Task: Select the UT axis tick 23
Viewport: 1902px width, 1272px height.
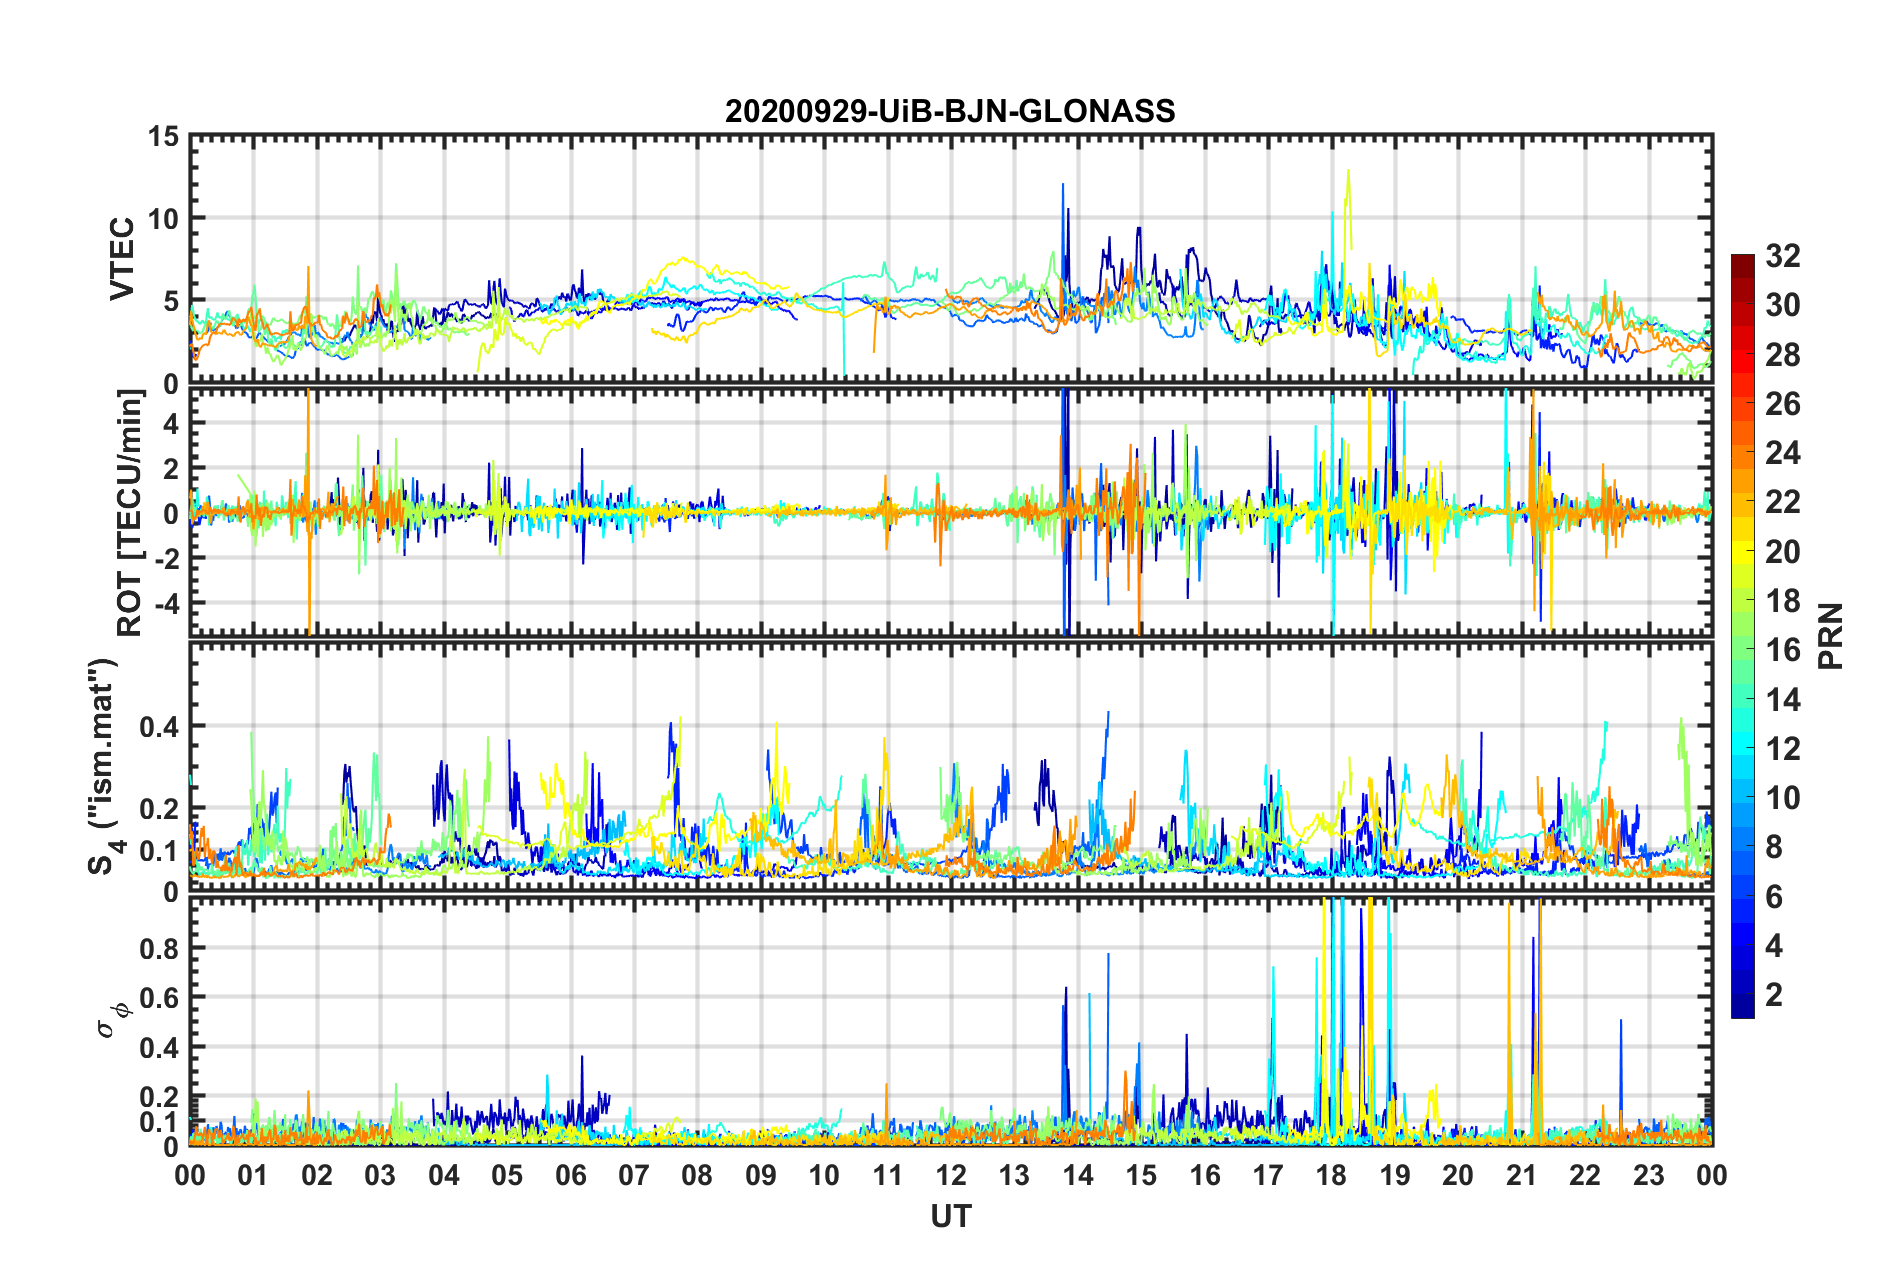Action: tap(1649, 1175)
